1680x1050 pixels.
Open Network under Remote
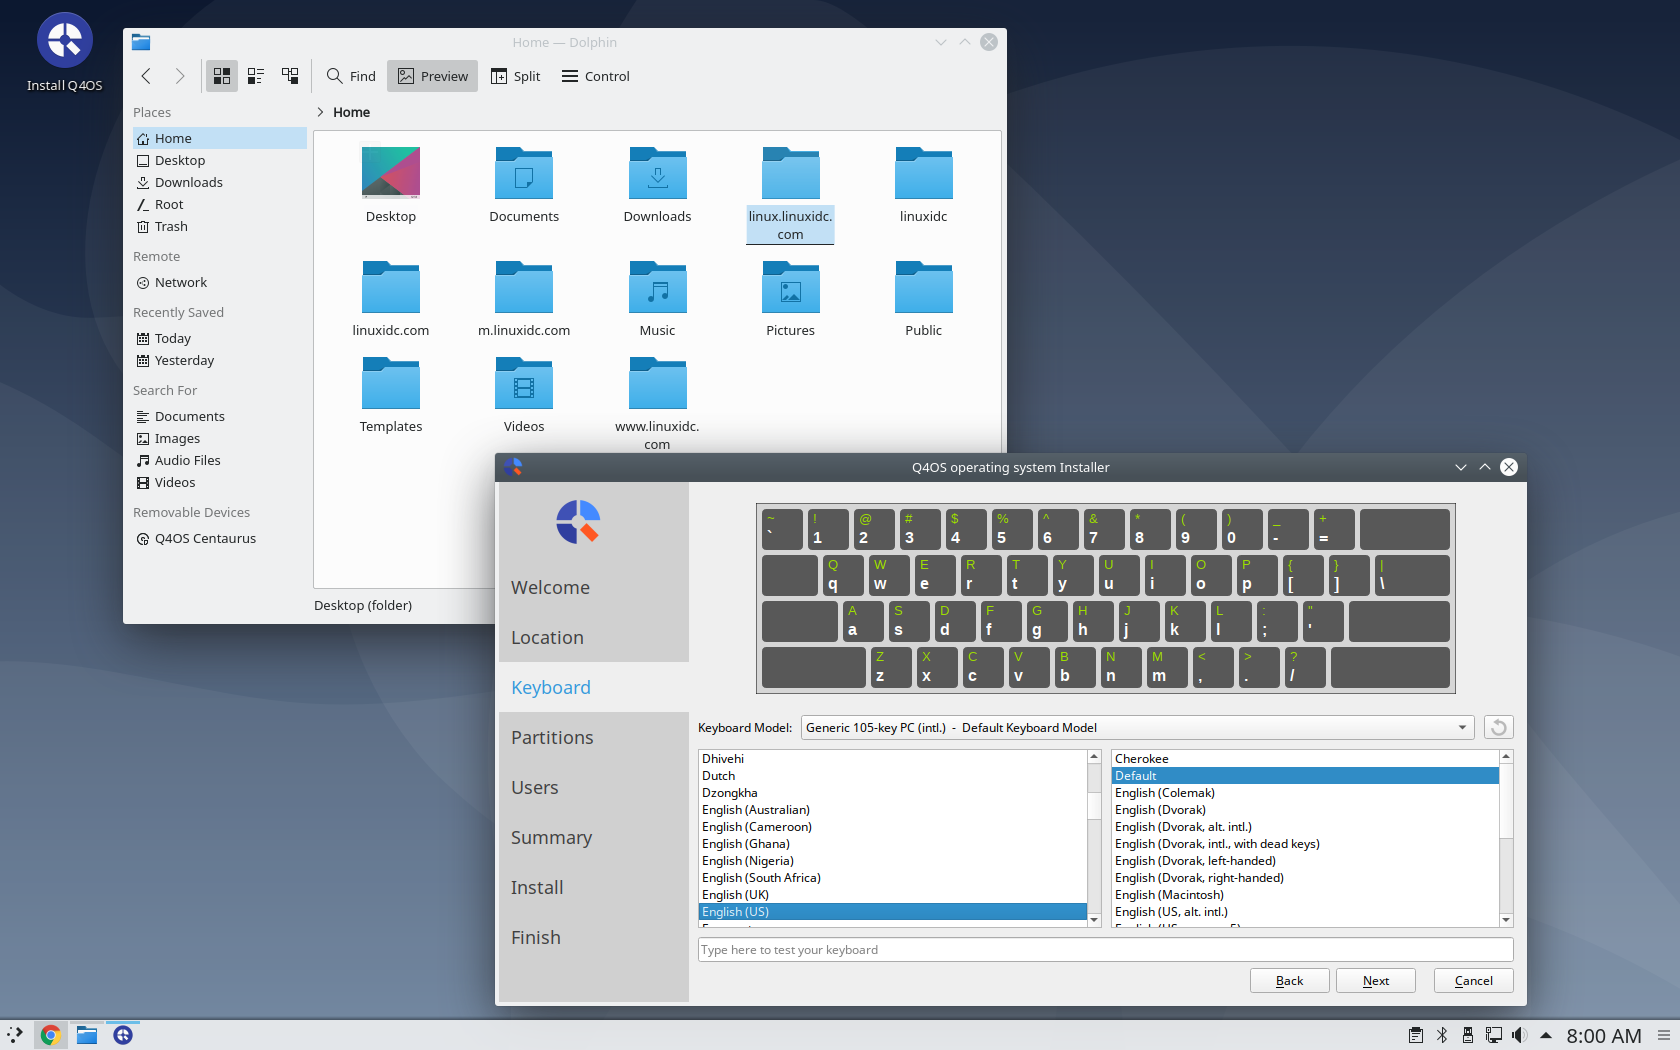point(220,282)
